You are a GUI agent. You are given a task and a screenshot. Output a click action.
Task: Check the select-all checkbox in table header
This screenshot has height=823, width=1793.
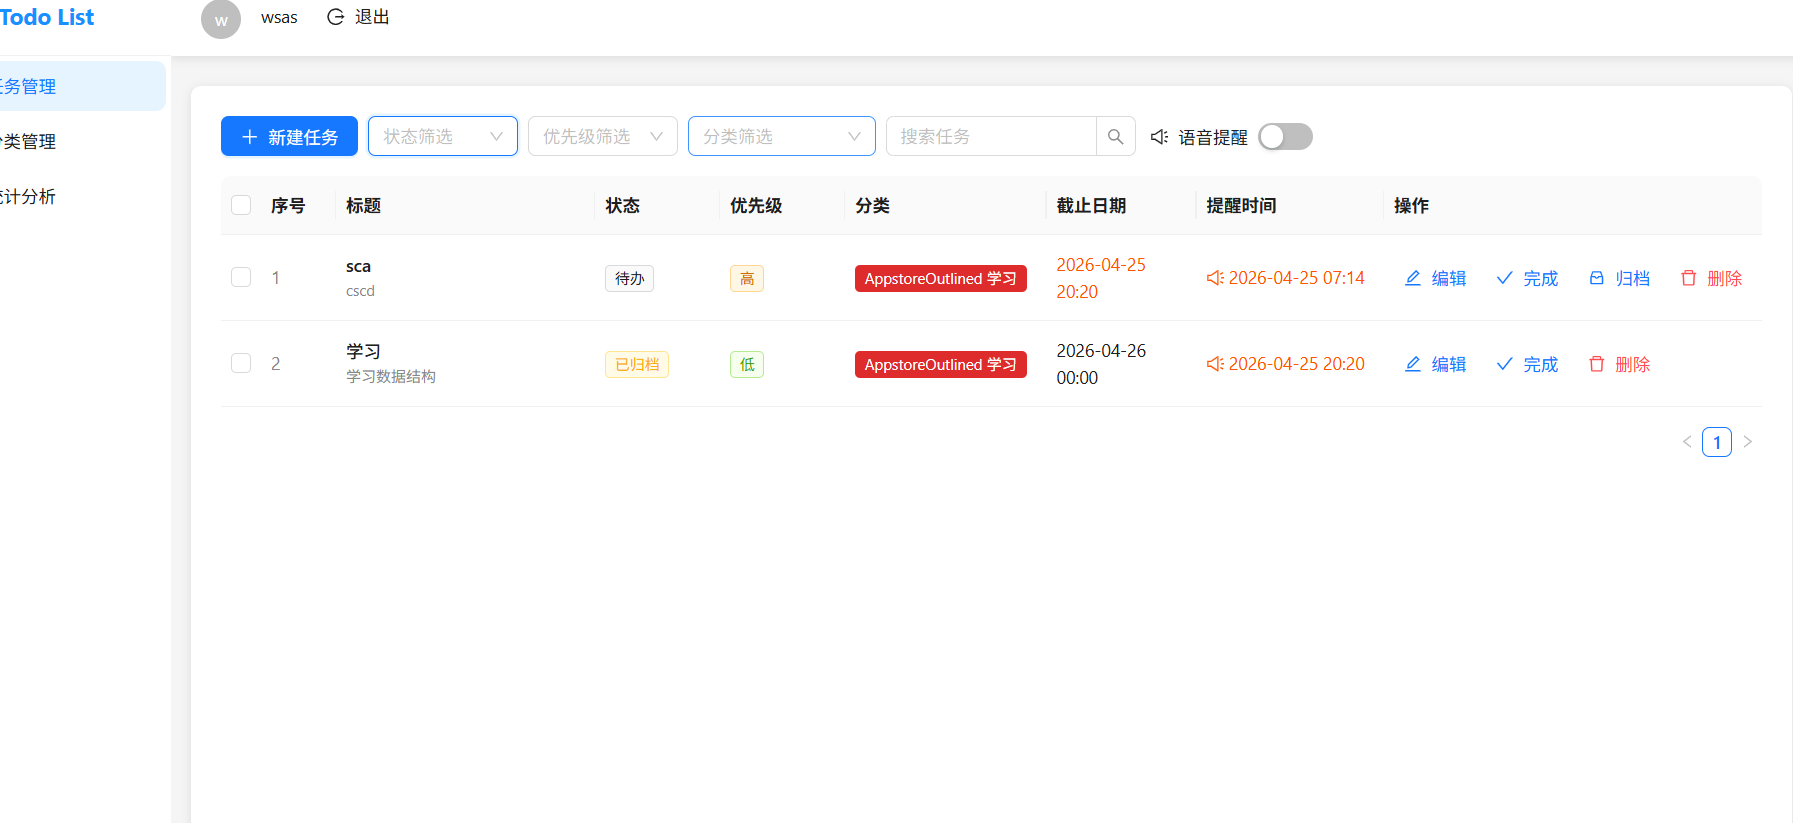coord(241,205)
